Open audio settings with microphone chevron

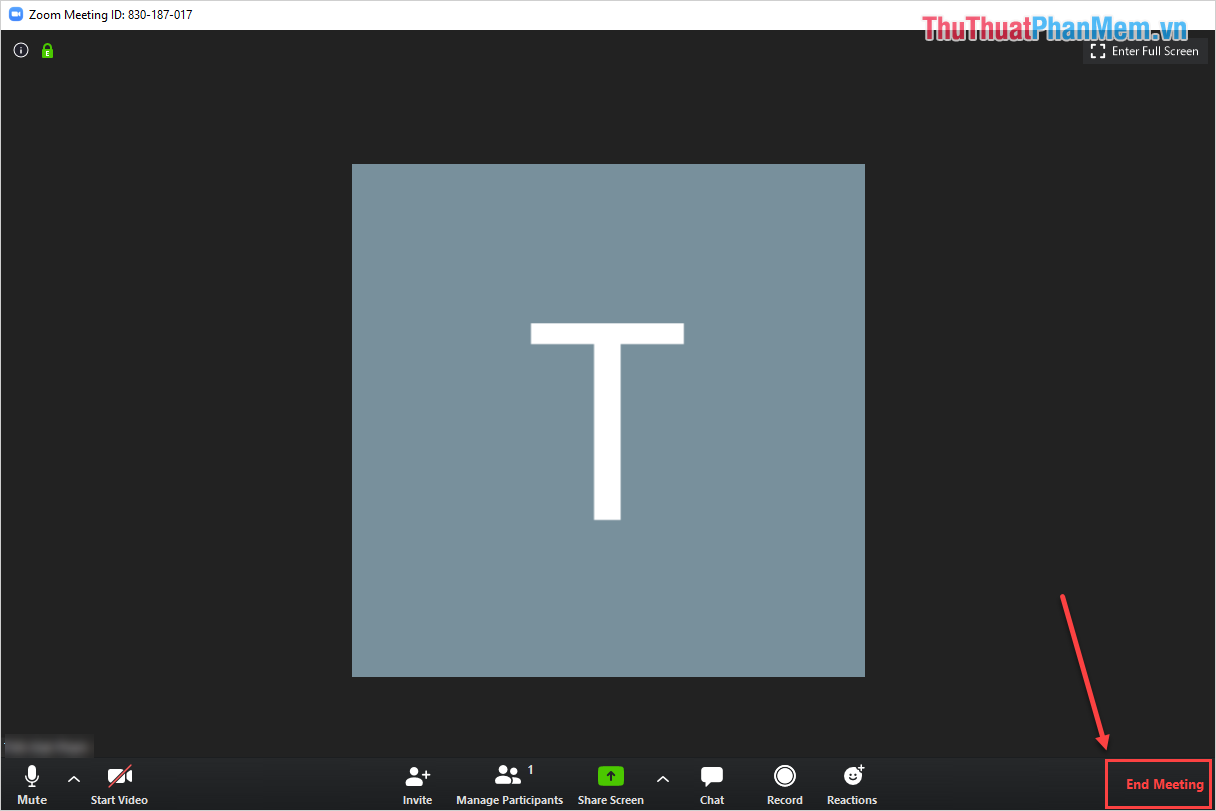(x=73, y=778)
